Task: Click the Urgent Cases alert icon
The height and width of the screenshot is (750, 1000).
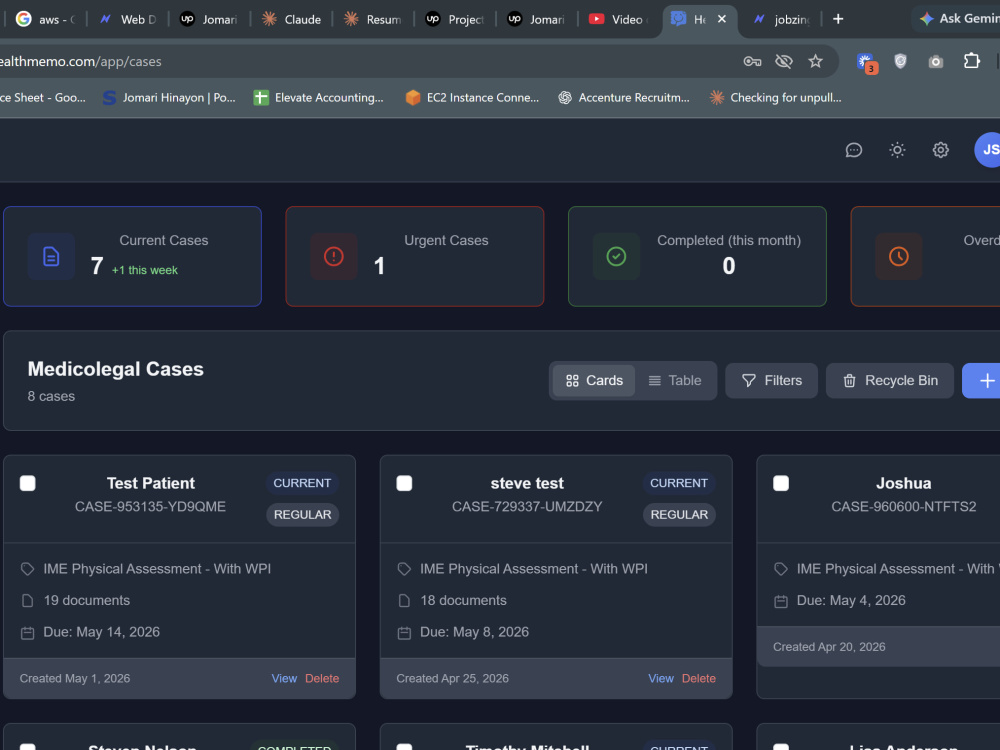Action: [334, 256]
